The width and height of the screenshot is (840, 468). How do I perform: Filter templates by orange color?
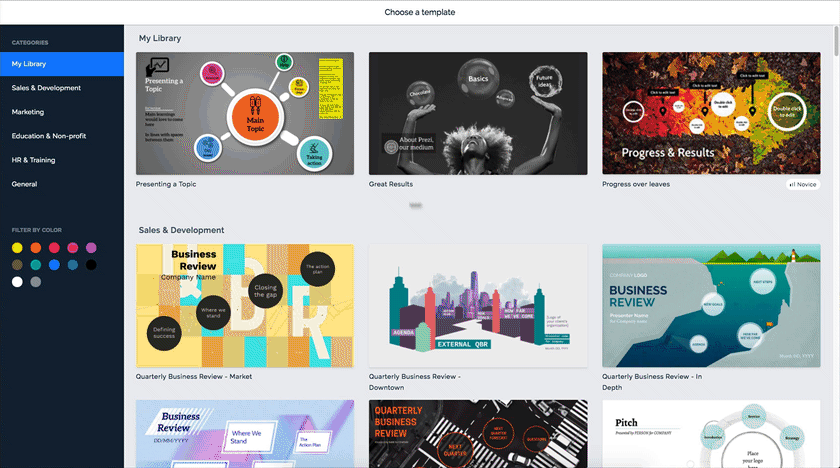tap(36, 247)
